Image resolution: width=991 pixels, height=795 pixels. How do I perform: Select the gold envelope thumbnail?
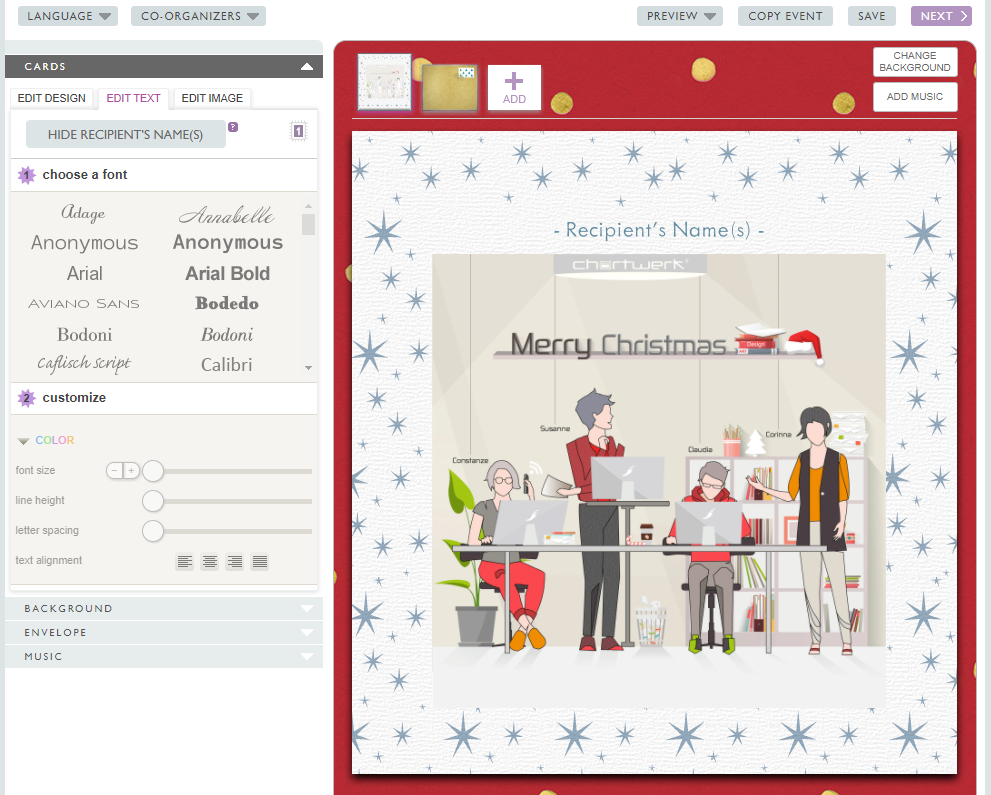450,87
